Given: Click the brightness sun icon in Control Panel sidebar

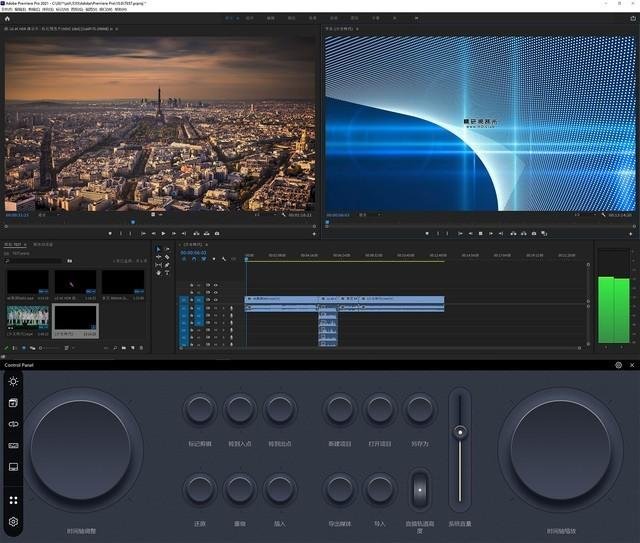Looking at the screenshot, I should (x=13, y=381).
